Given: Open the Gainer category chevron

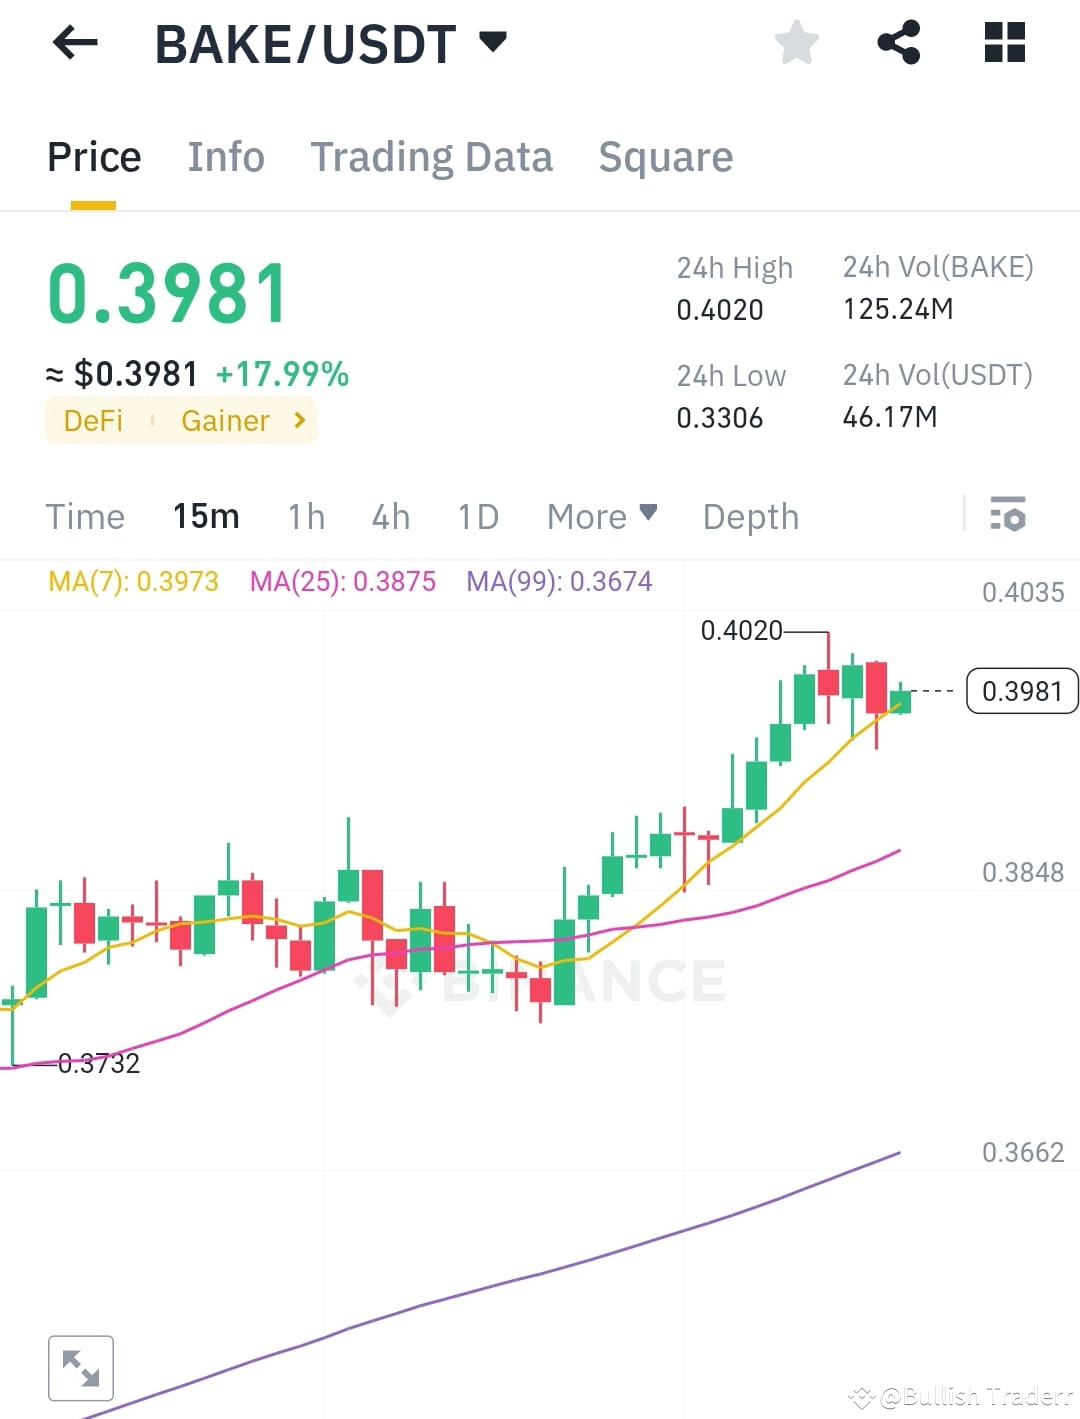Looking at the screenshot, I should click(298, 420).
